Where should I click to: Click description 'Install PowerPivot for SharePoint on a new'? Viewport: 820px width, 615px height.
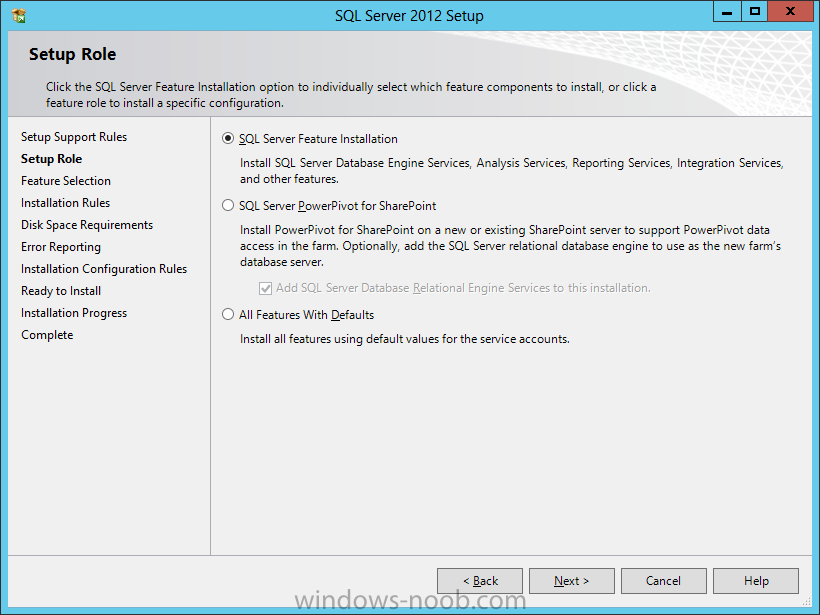510,246
